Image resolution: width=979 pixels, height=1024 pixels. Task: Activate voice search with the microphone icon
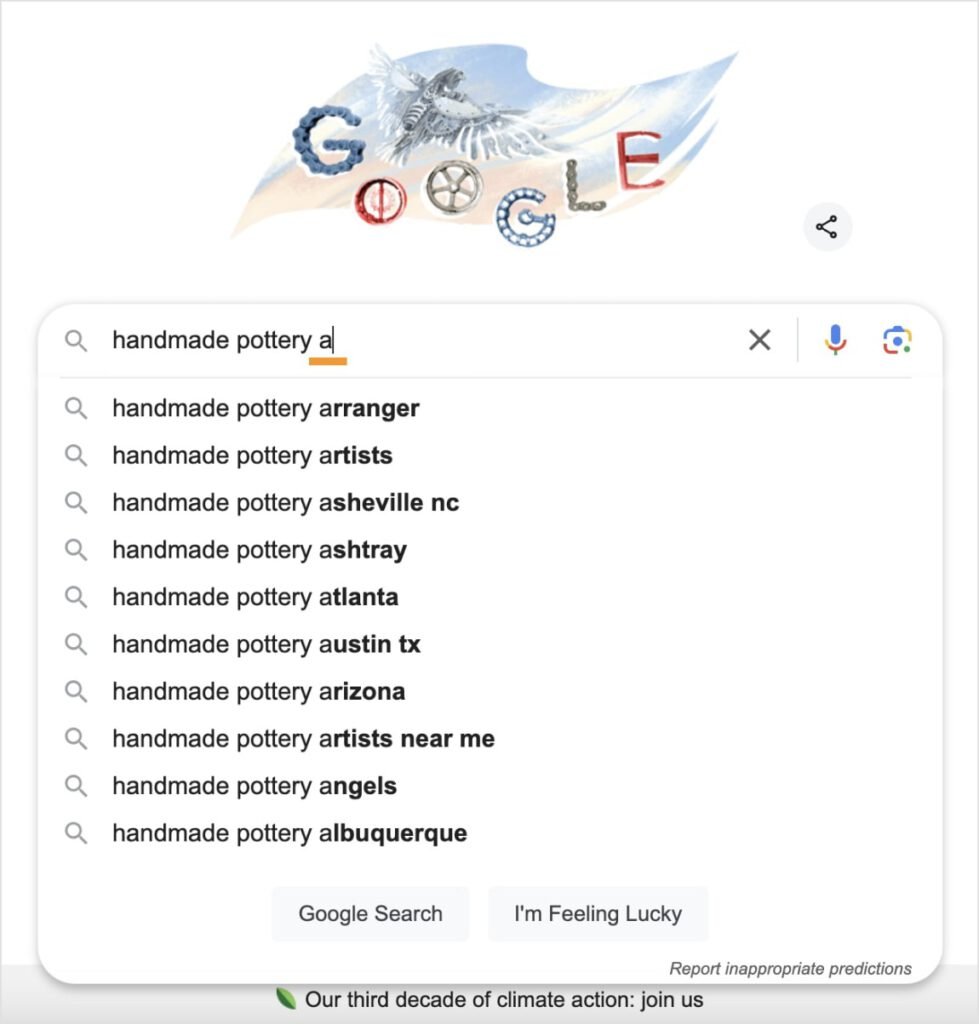click(x=834, y=340)
